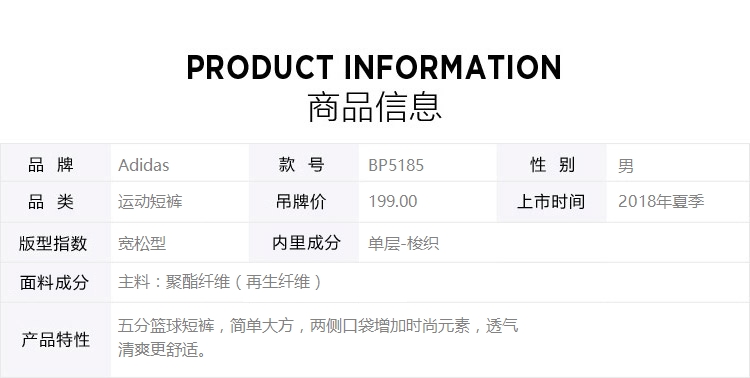Click the 2018年夏季 release value

coord(661,201)
